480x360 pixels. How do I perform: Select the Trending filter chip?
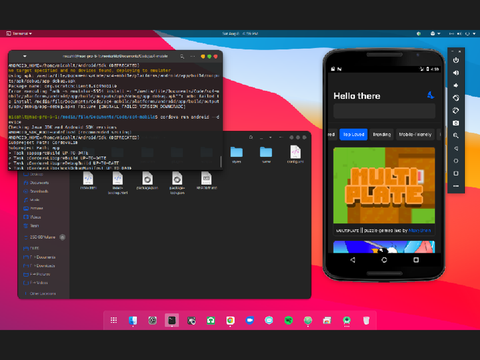[382, 134]
